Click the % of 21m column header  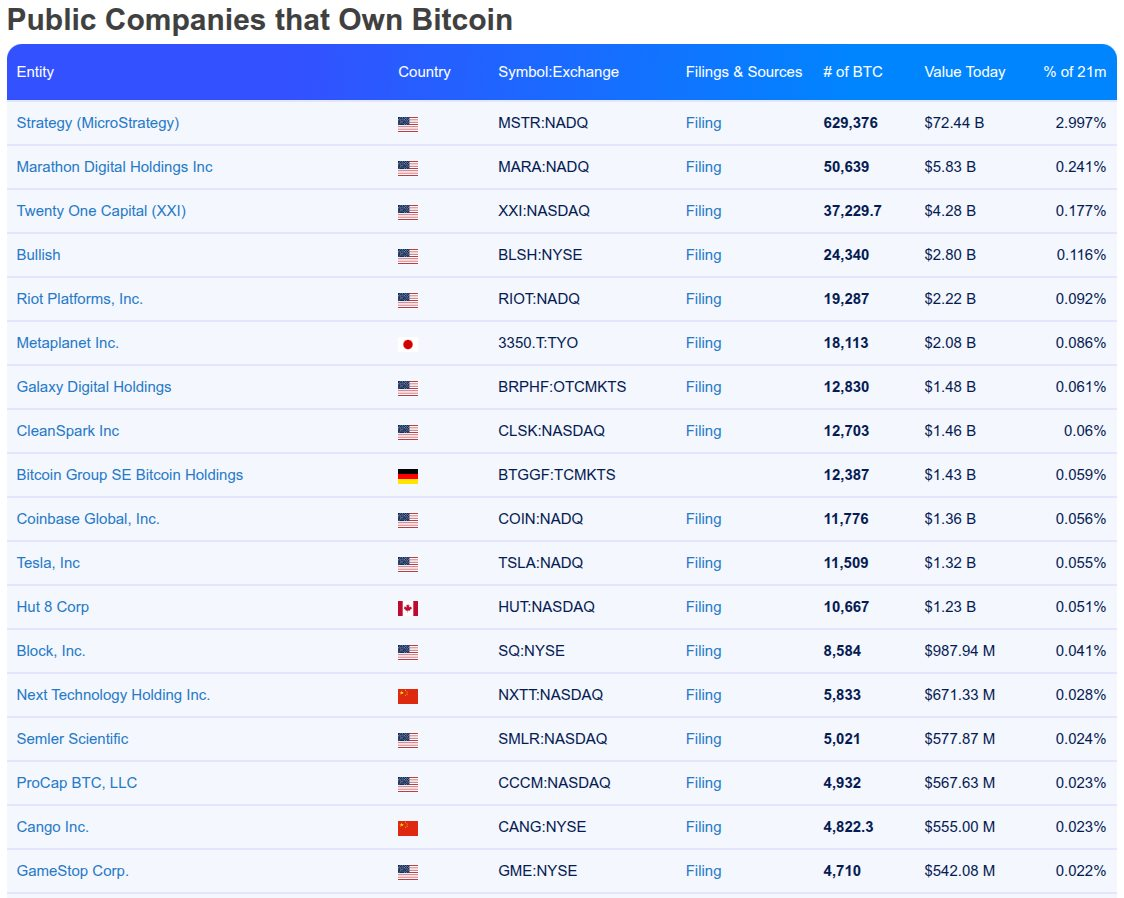tap(1075, 72)
